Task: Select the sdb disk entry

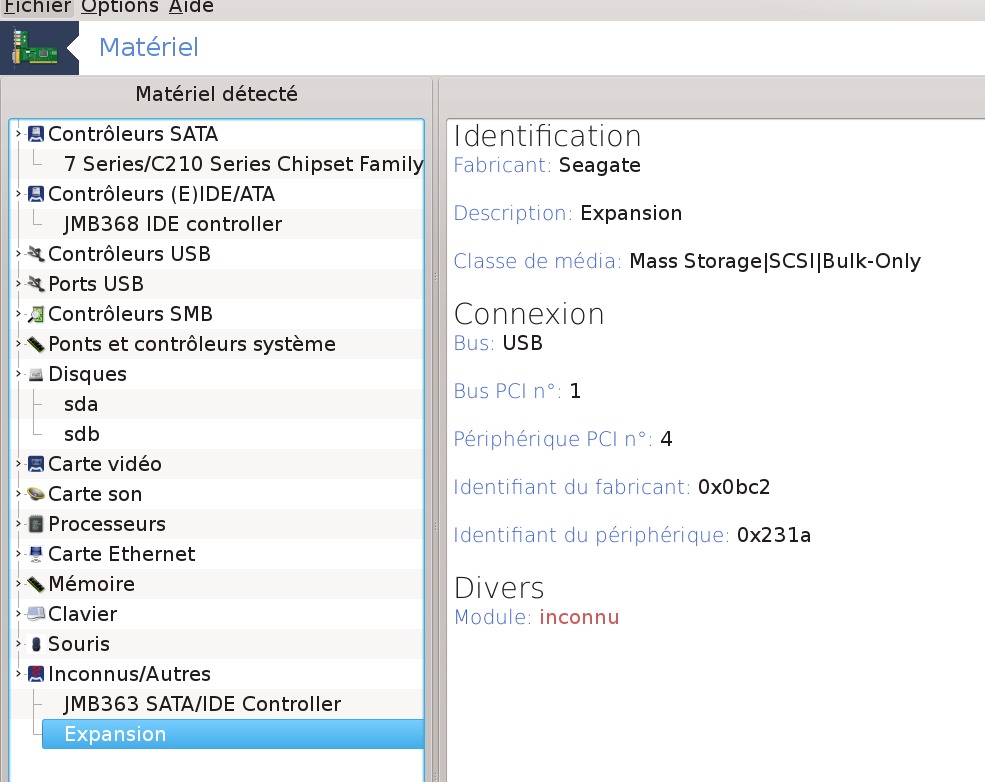Action: [x=81, y=434]
